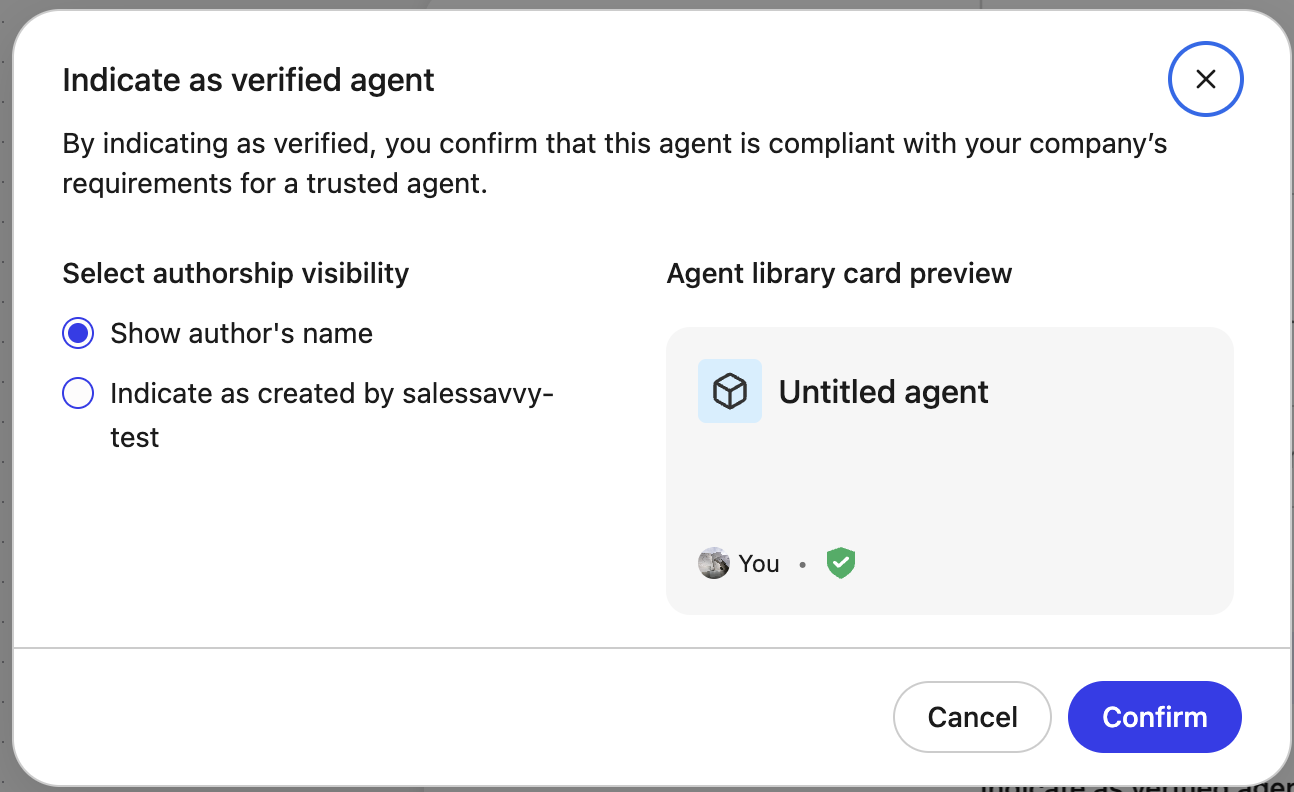The image size is (1294, 792).
Task: Click the "Indicate as verified agent" dialog title
Action: (248, 80)
